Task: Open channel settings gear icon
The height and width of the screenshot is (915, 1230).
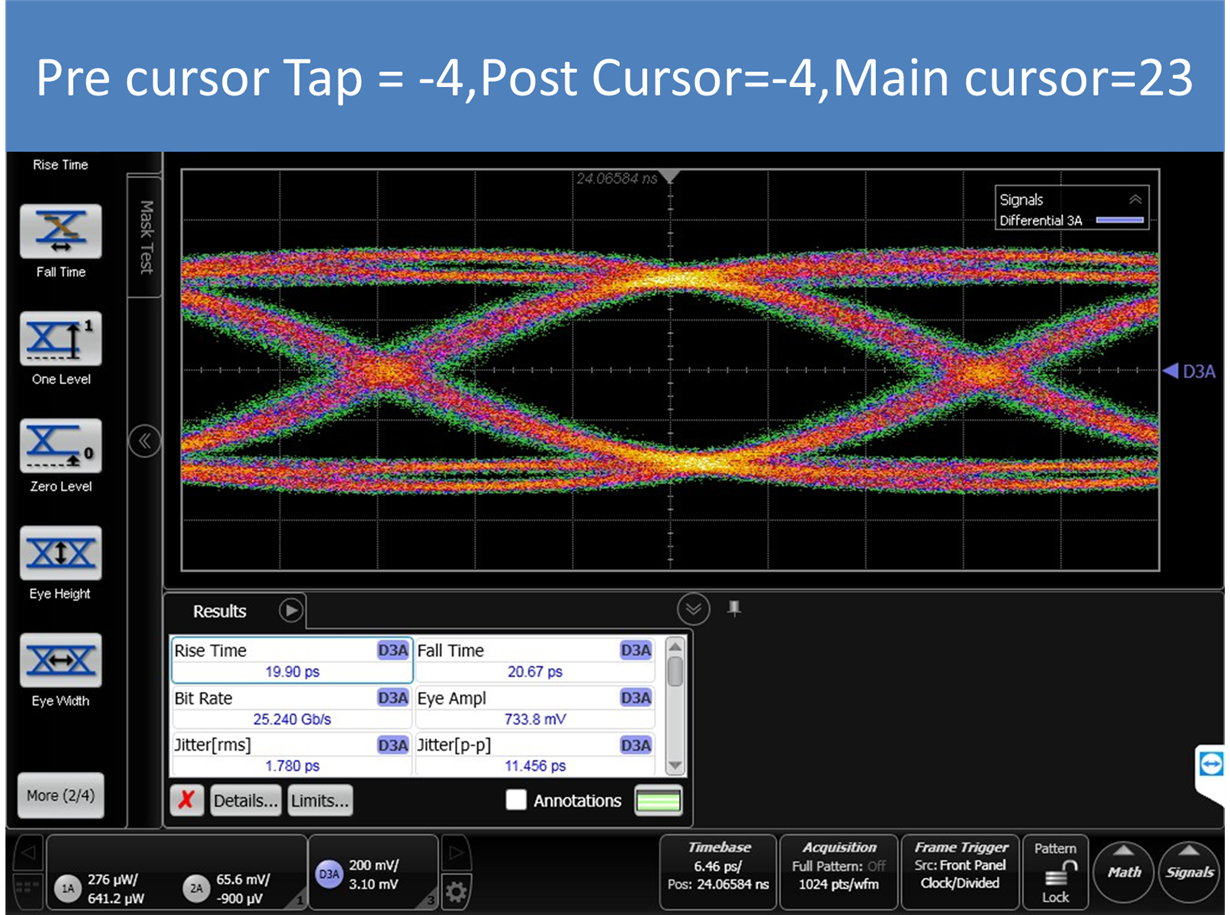Action: click(x=457, y=890)
